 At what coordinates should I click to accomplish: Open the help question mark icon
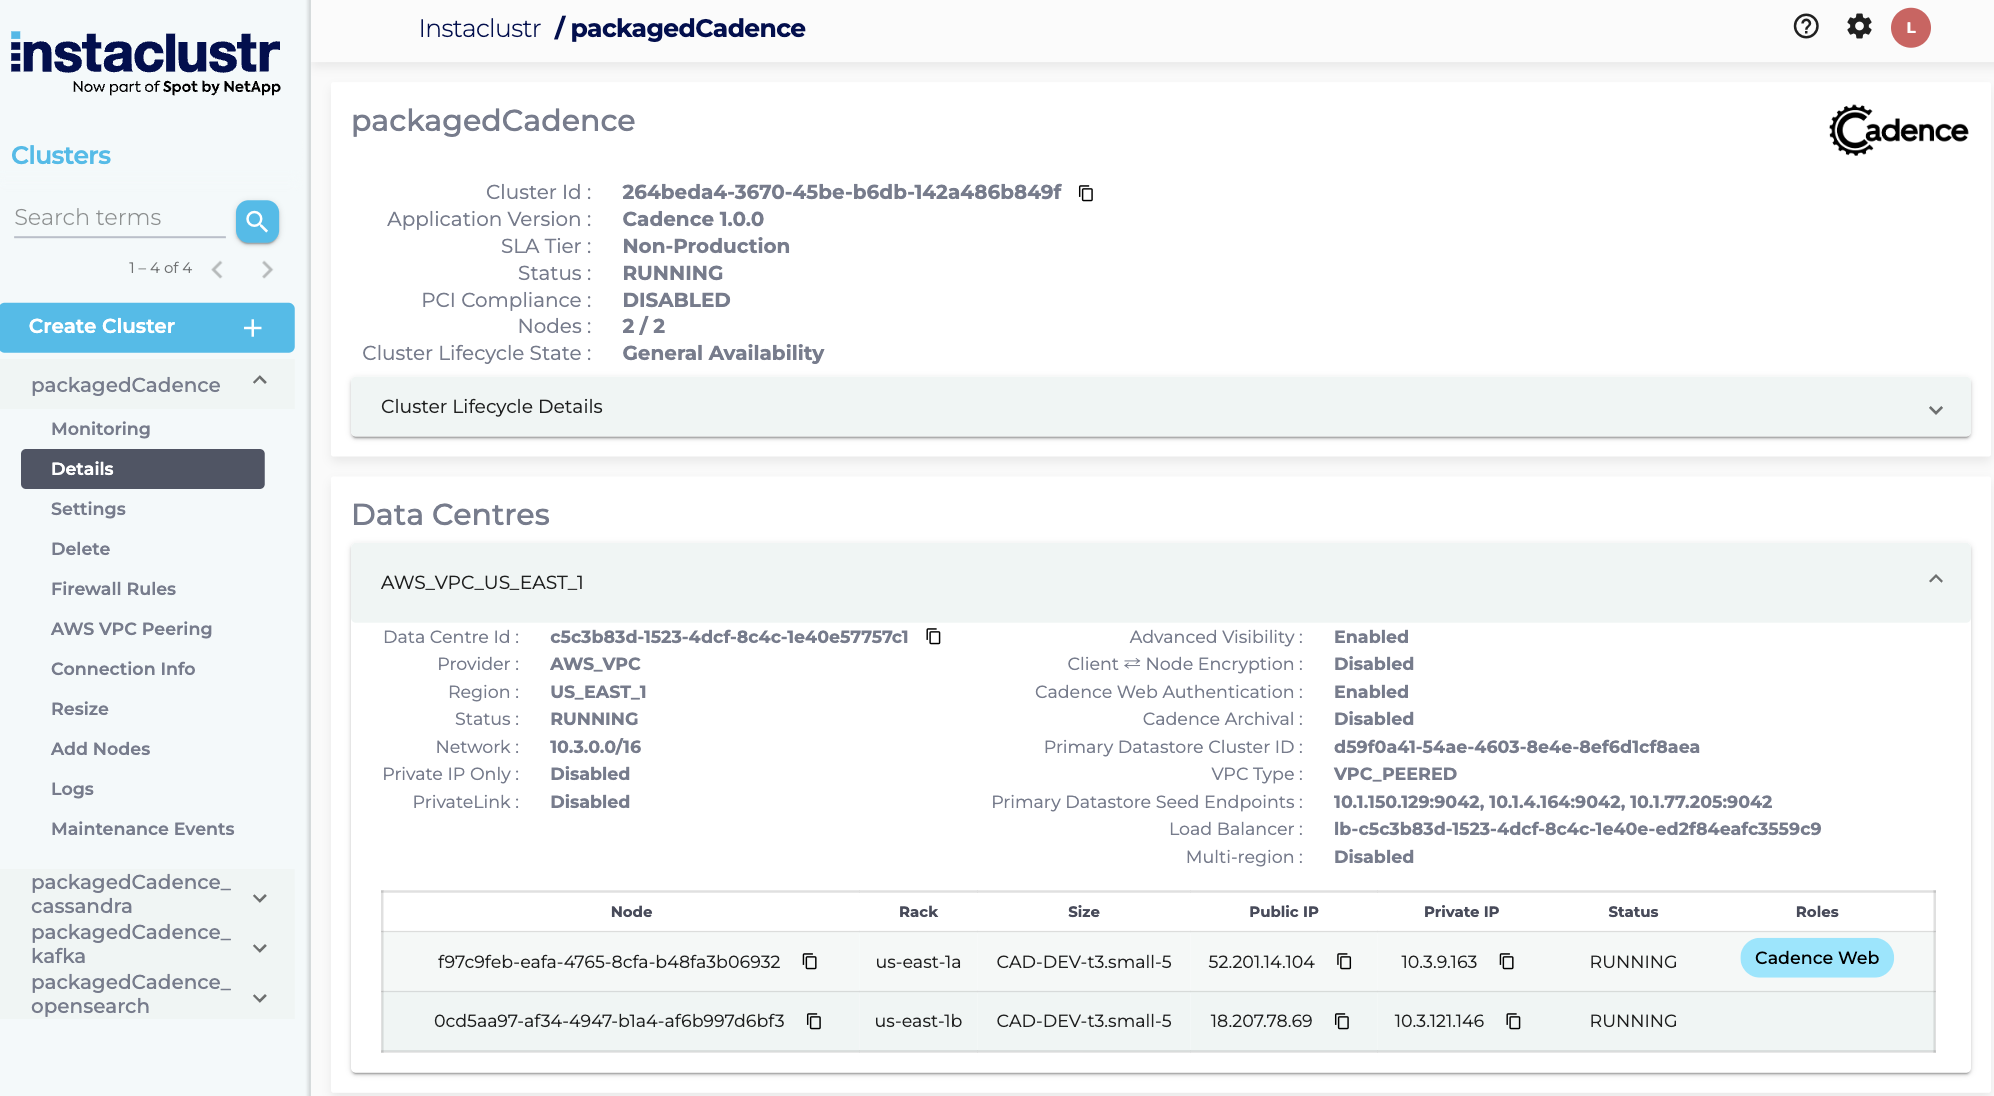point(1806,27)
